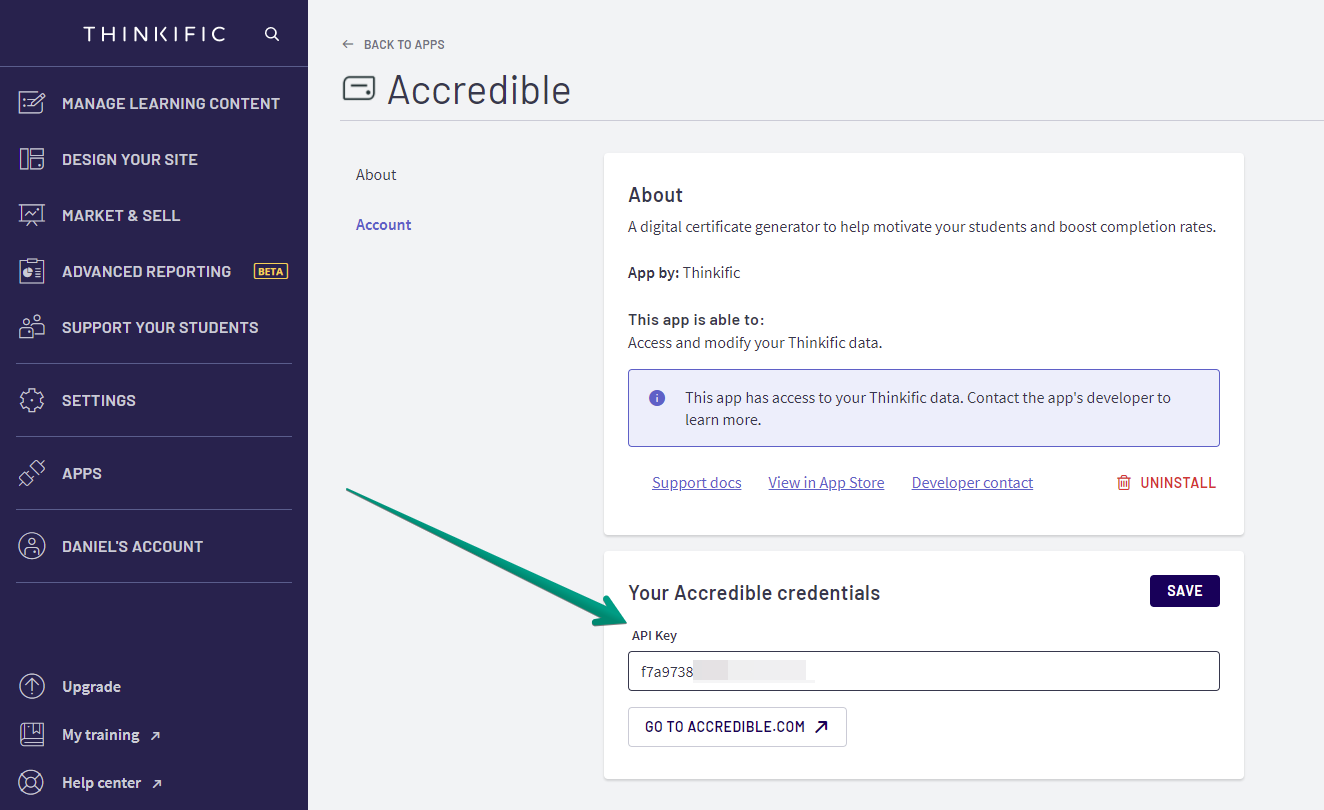Screen dimensions: 1324x810
Task: Click the My training book icon
Action: coord(32,735)
